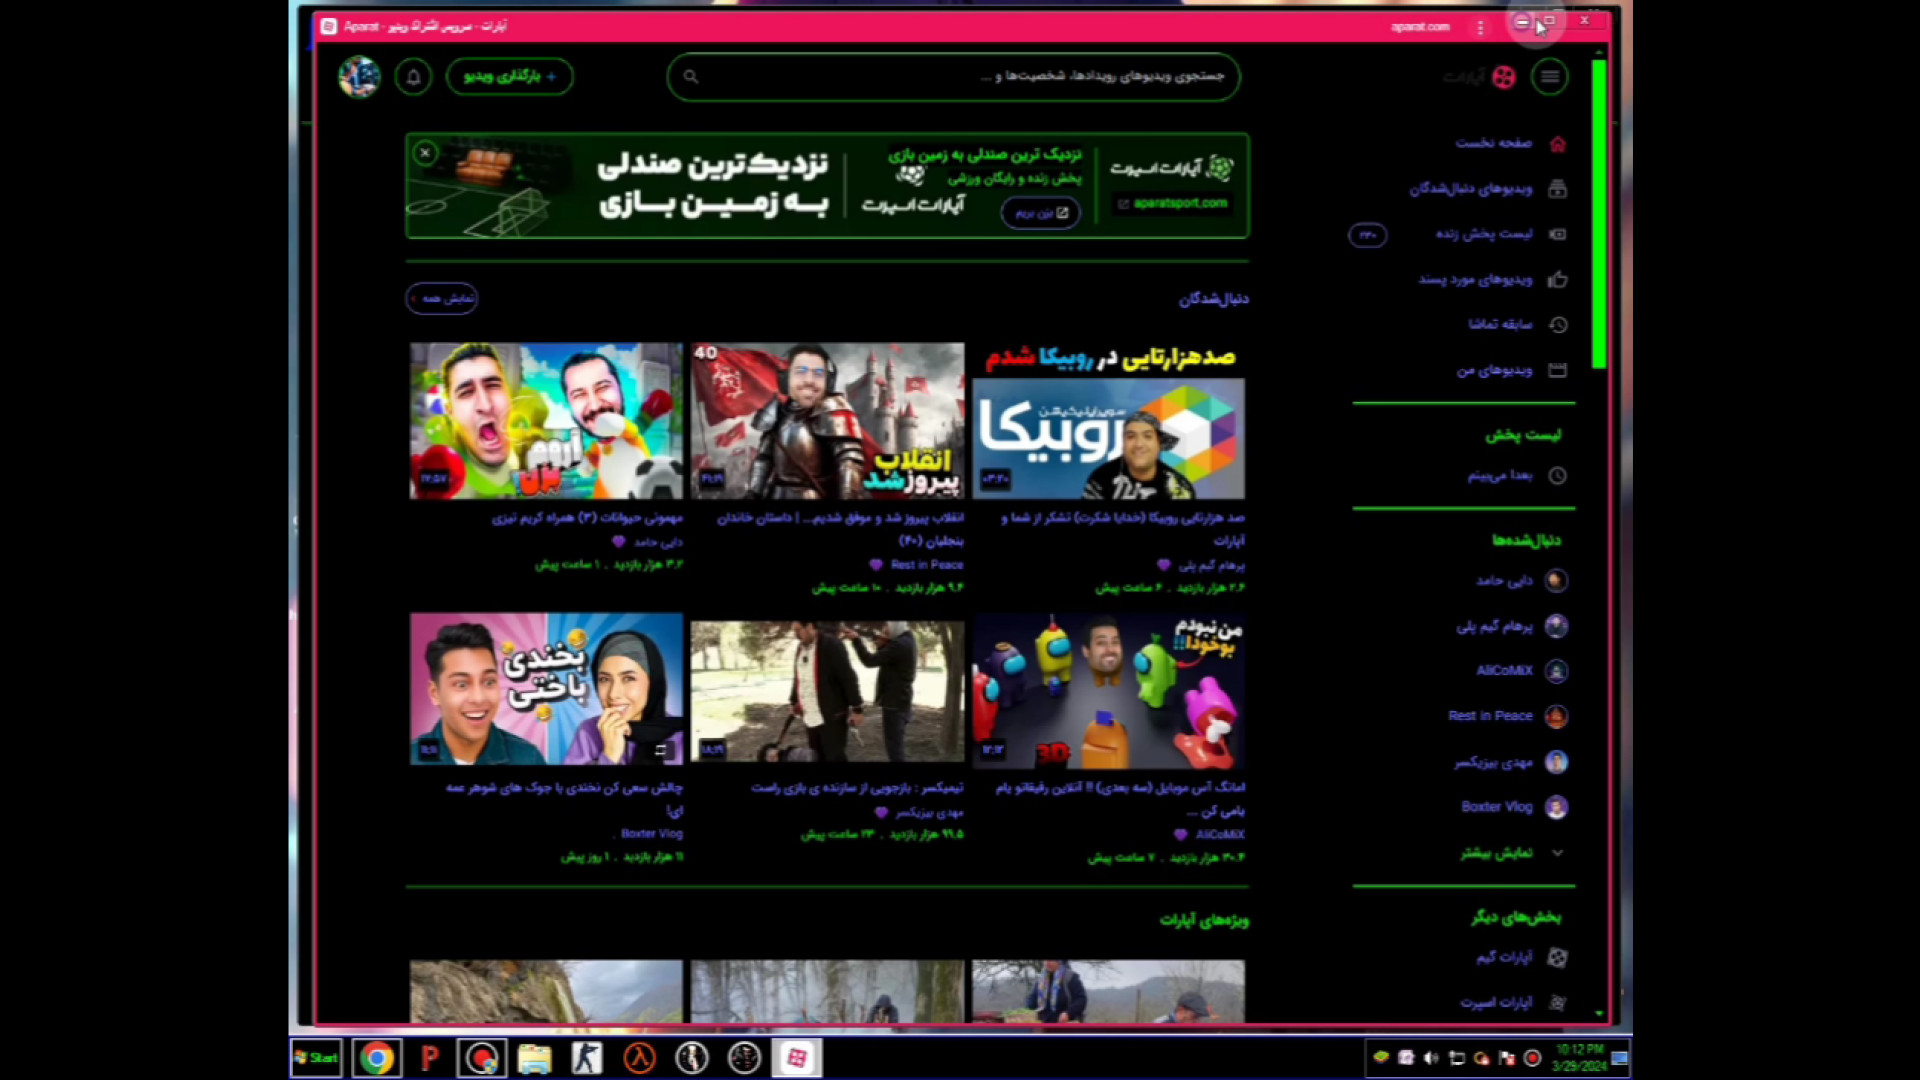Click the live camera icon in sidebar
This screenshot has height=1080, width=1920.
[x=1557, y=234]
